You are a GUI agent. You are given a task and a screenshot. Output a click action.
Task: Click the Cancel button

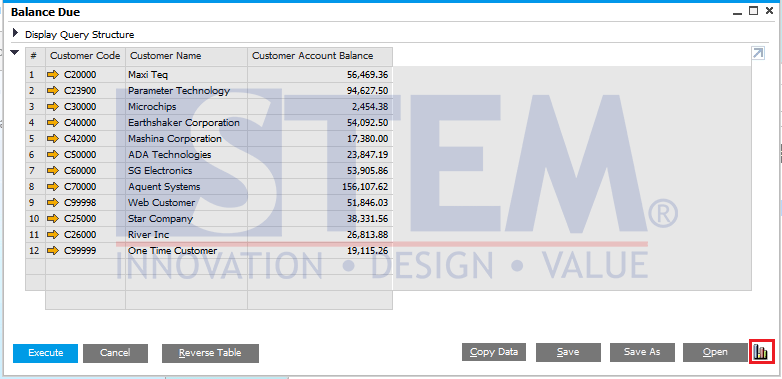(115, 353)
